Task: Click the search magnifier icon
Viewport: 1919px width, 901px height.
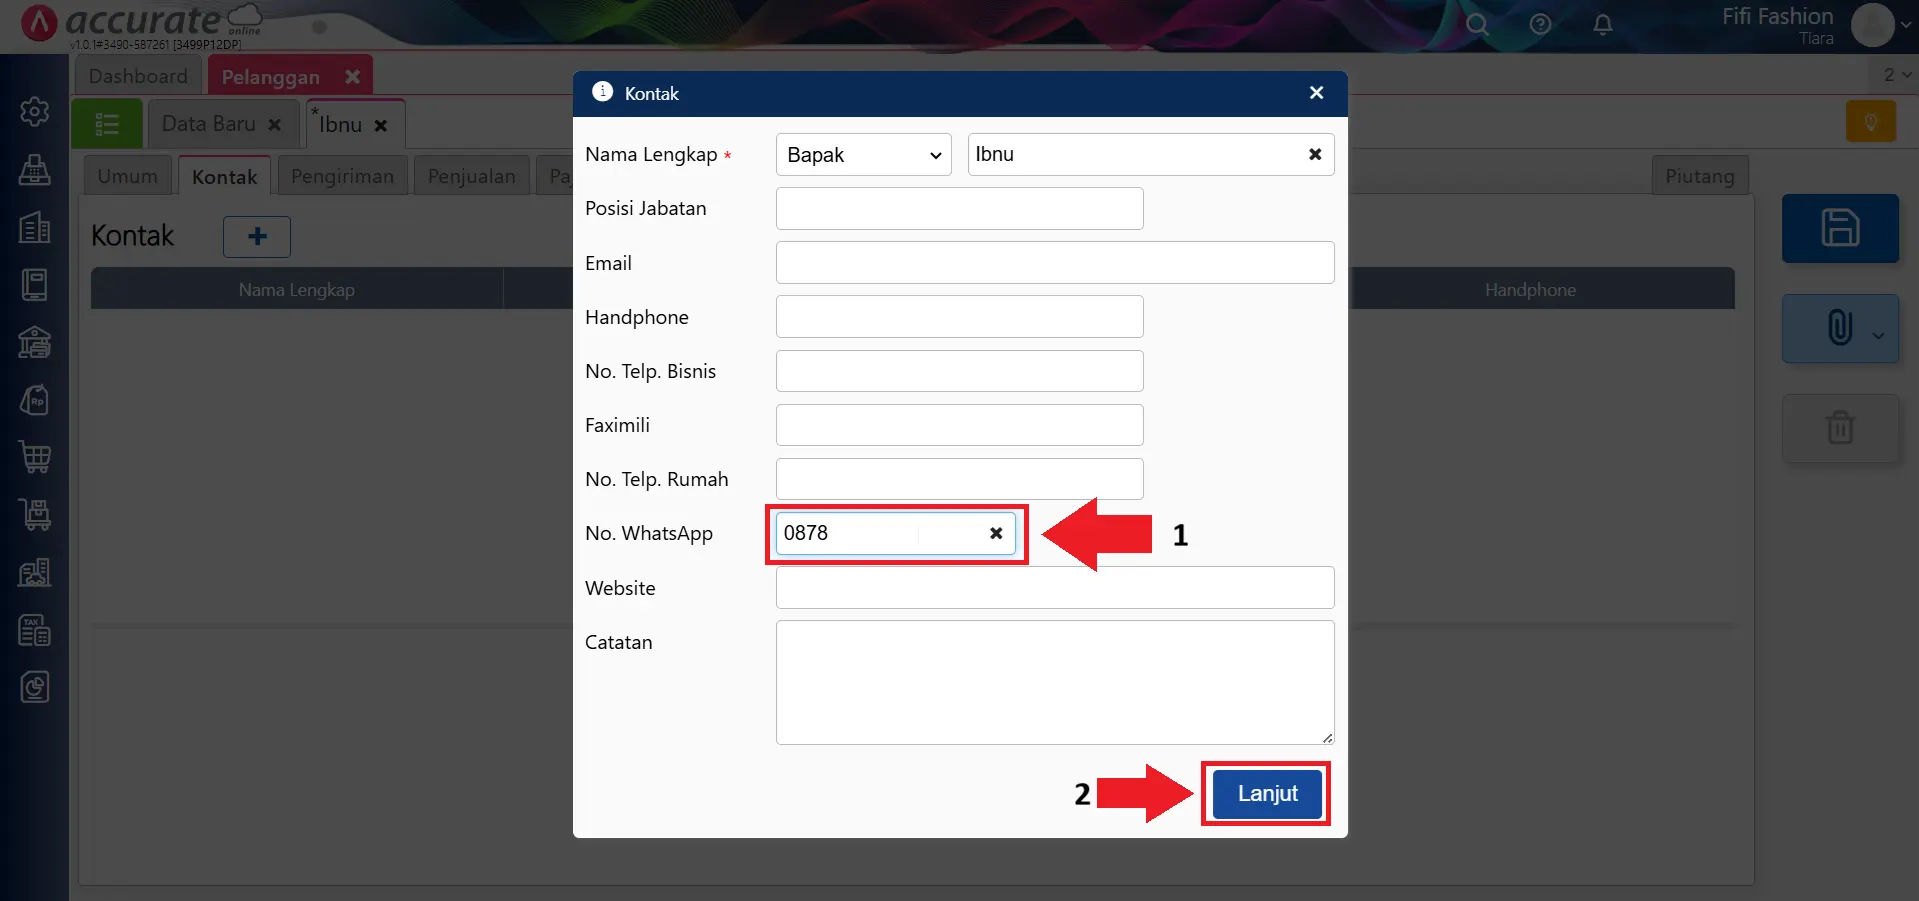Action: [1477, 25]
